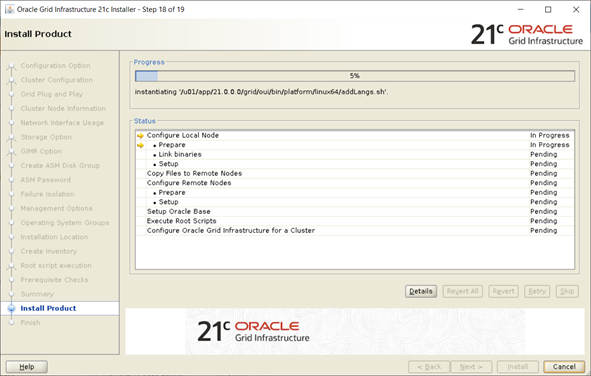Select Network Interface Usage step
Viewport: 591px width, 376px height.
62,123
